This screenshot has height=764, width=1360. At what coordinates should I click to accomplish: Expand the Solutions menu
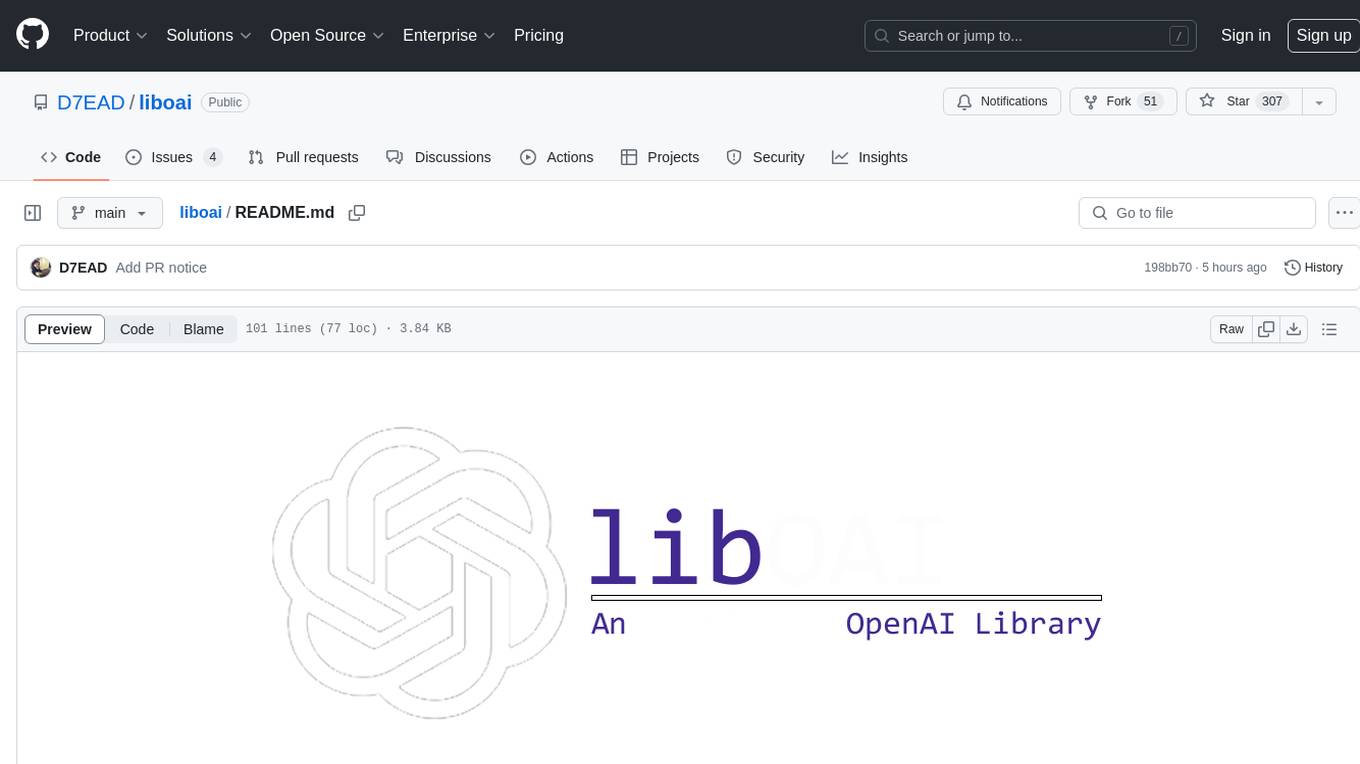(209, 35)
